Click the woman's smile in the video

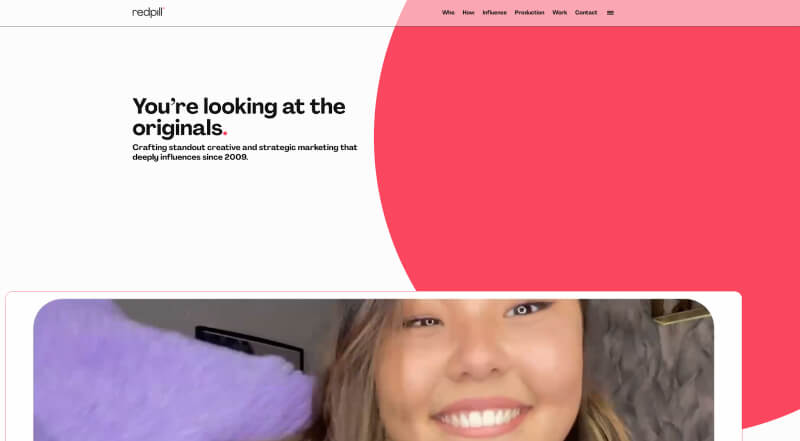[x=480, y=416]
